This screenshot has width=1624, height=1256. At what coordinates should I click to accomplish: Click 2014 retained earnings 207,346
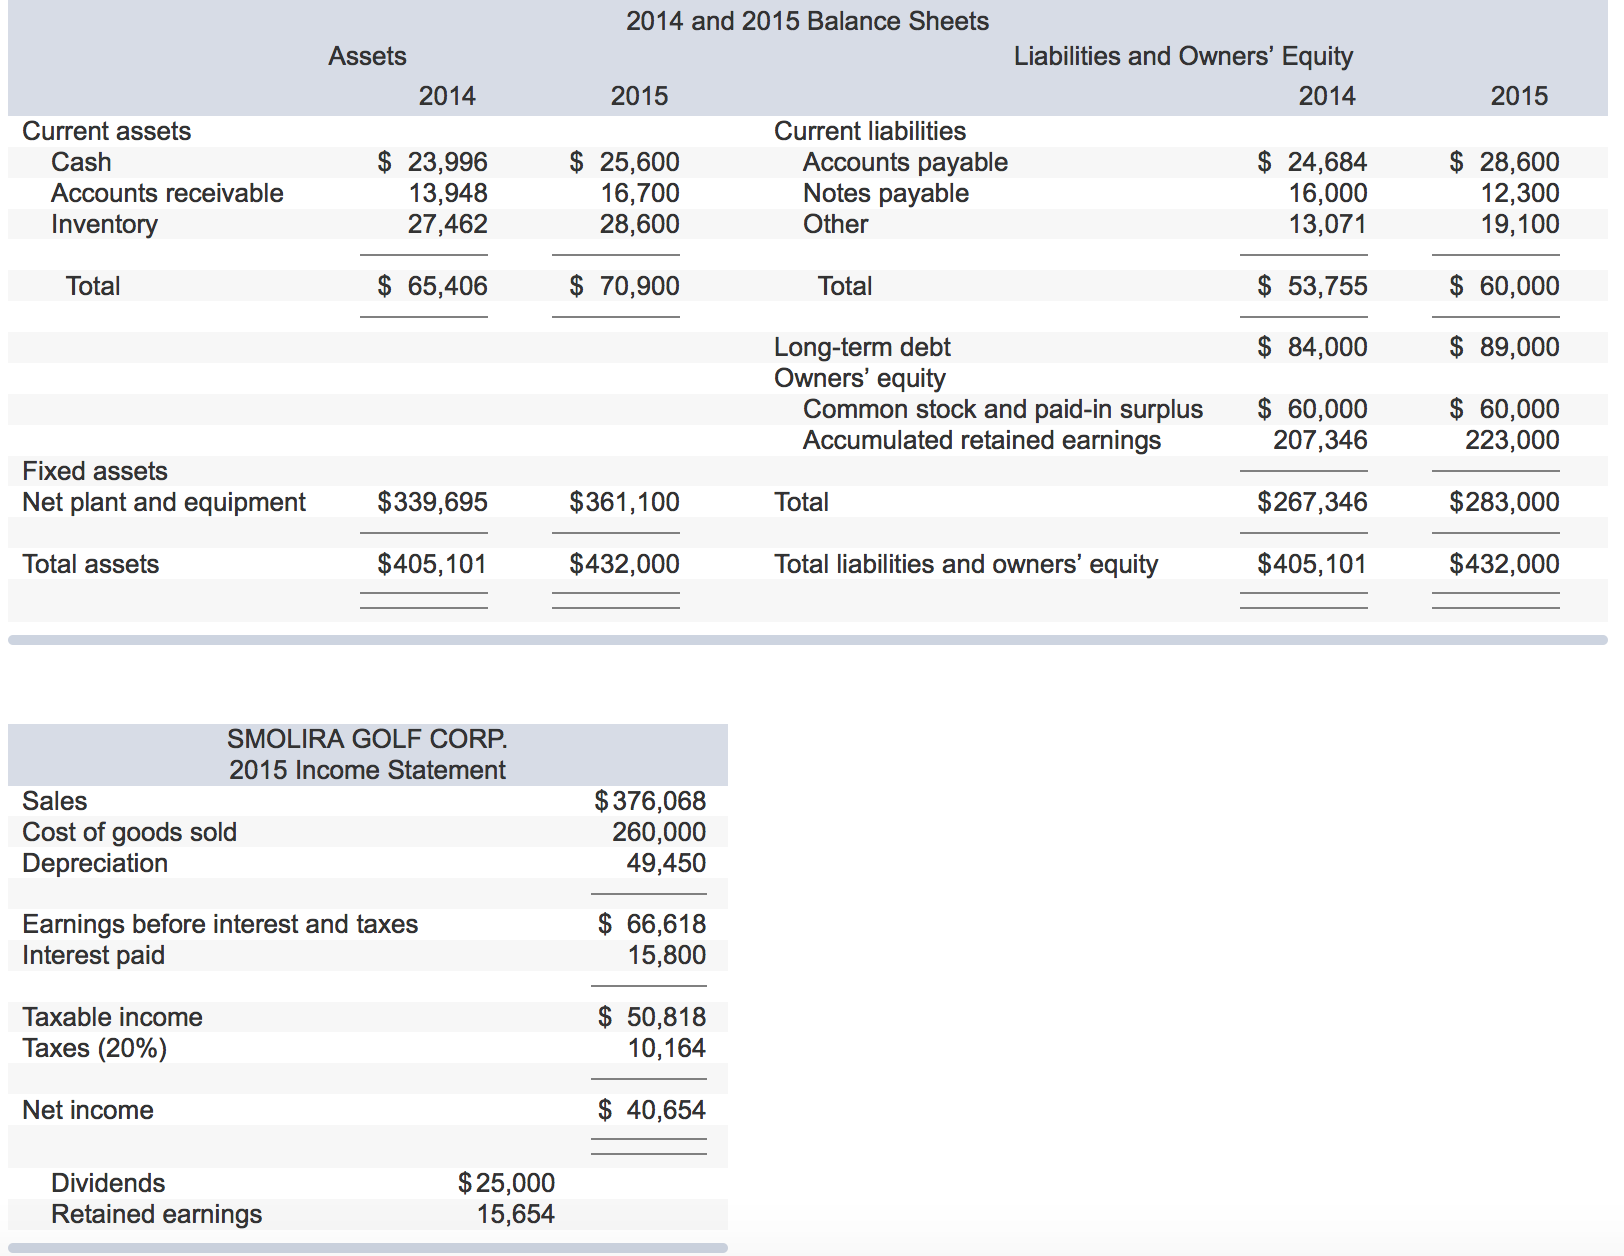(1320, 440)
